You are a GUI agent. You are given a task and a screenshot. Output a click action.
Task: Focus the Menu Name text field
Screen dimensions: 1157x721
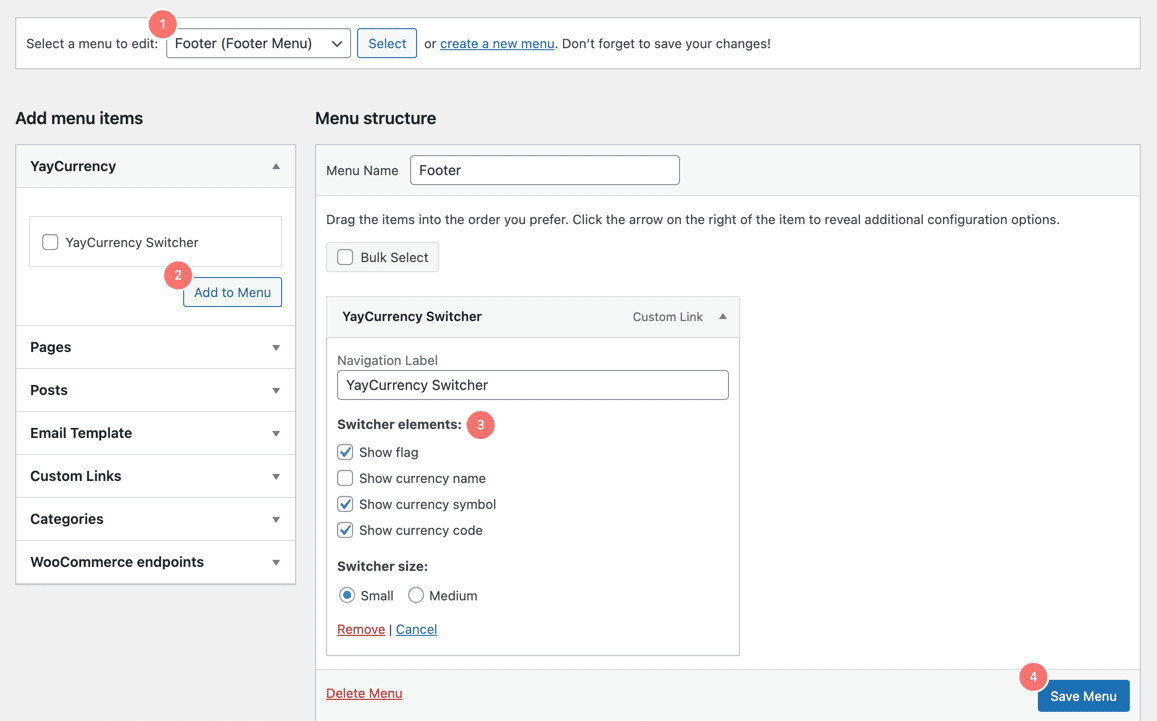click(544, 170)
